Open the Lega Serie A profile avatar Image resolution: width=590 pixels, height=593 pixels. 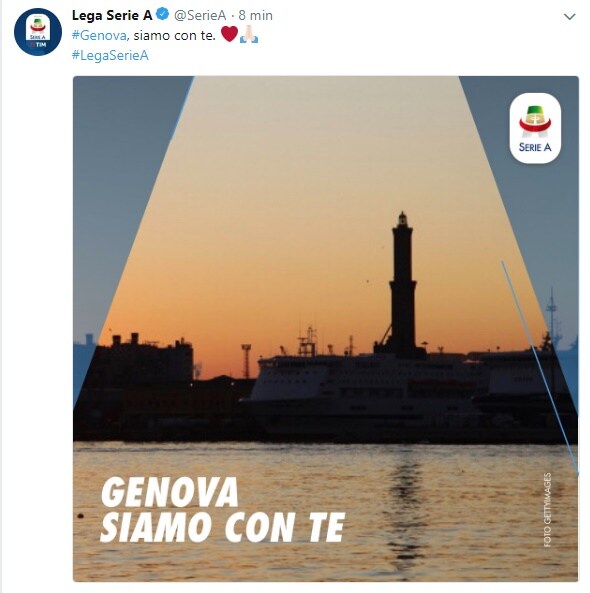38,32
